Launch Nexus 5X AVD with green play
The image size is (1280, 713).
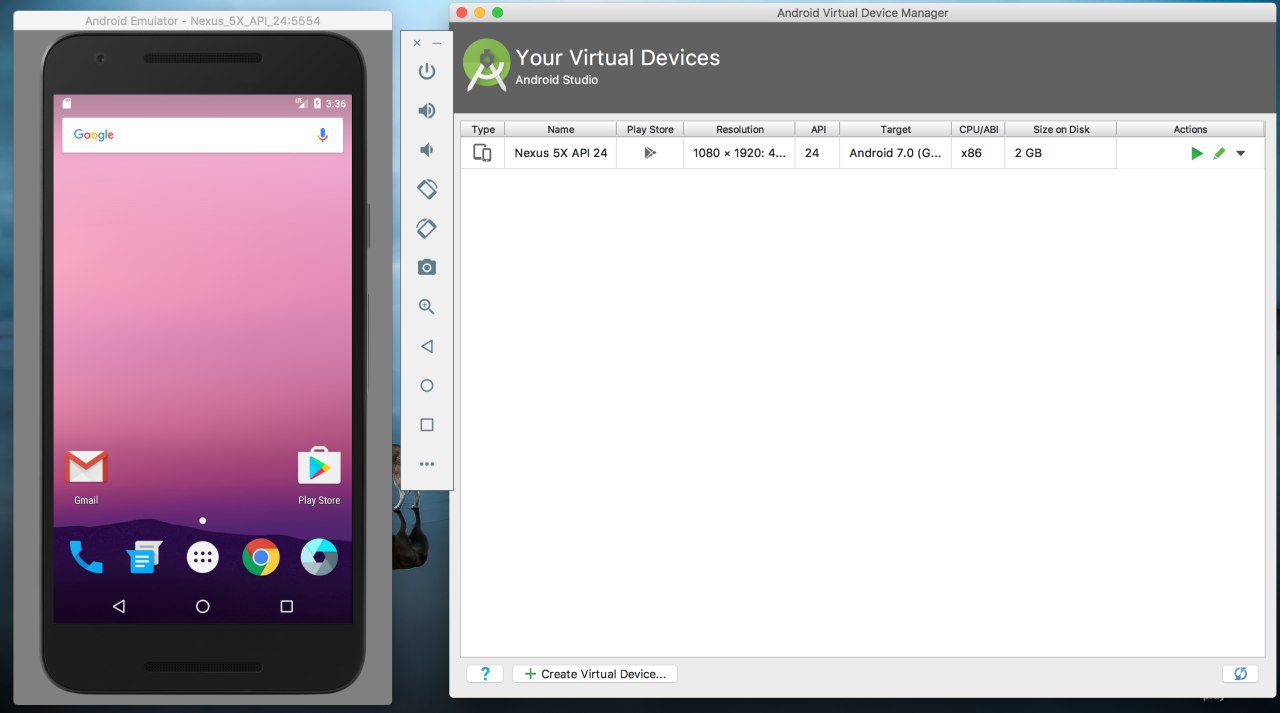1196,153
